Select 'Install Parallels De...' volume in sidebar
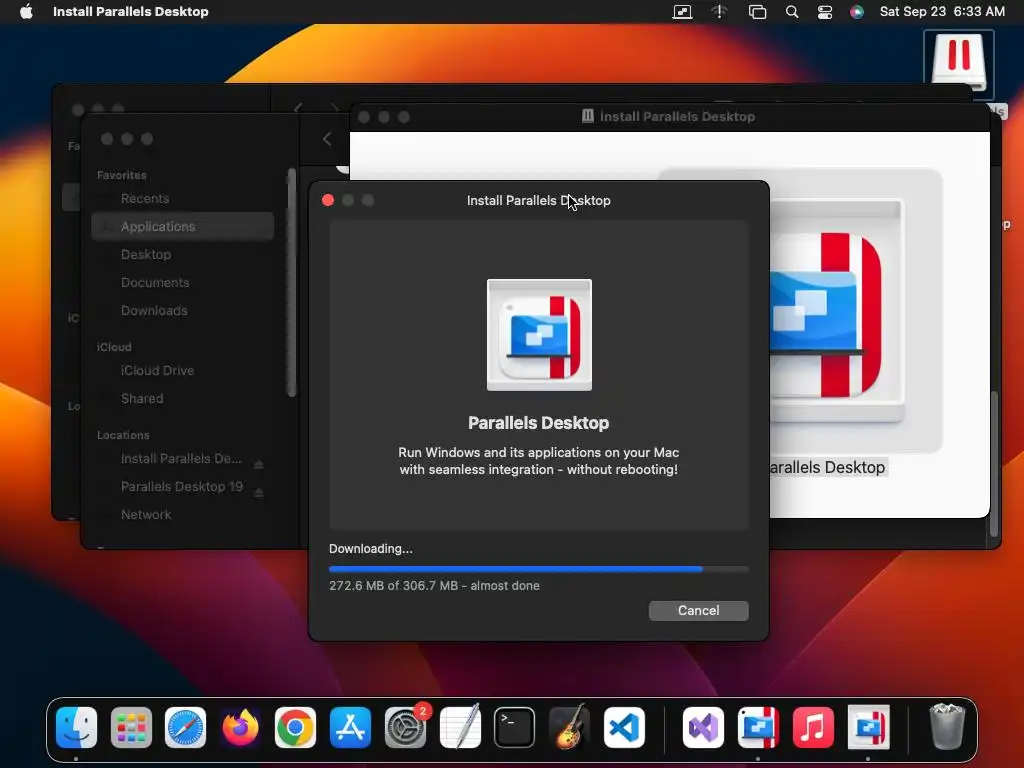The height and width of the screenshot is (768, 1024). pyautogui.click(x=181, y=459)
